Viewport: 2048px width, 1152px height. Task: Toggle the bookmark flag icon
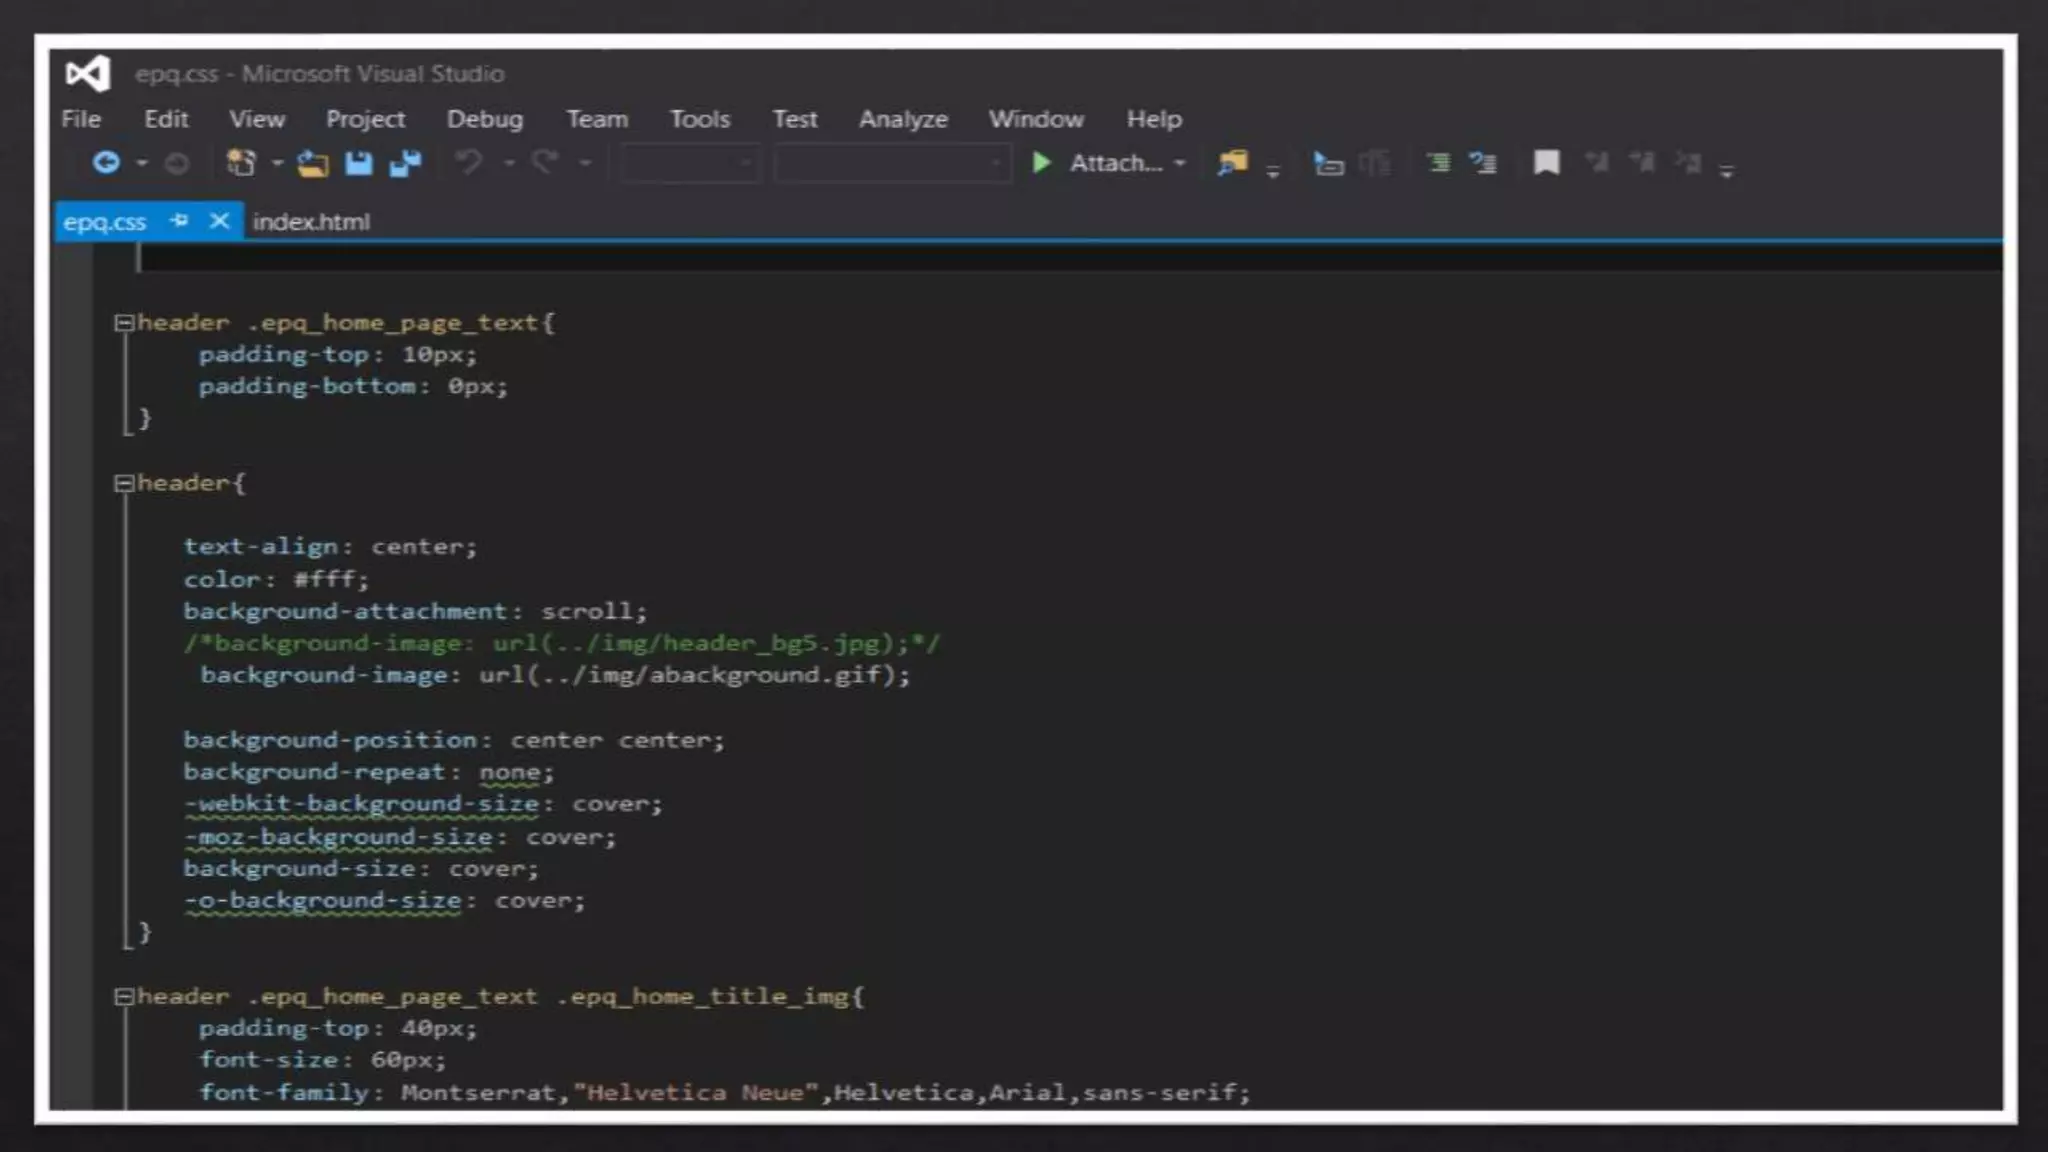[x=1546, y=163]
